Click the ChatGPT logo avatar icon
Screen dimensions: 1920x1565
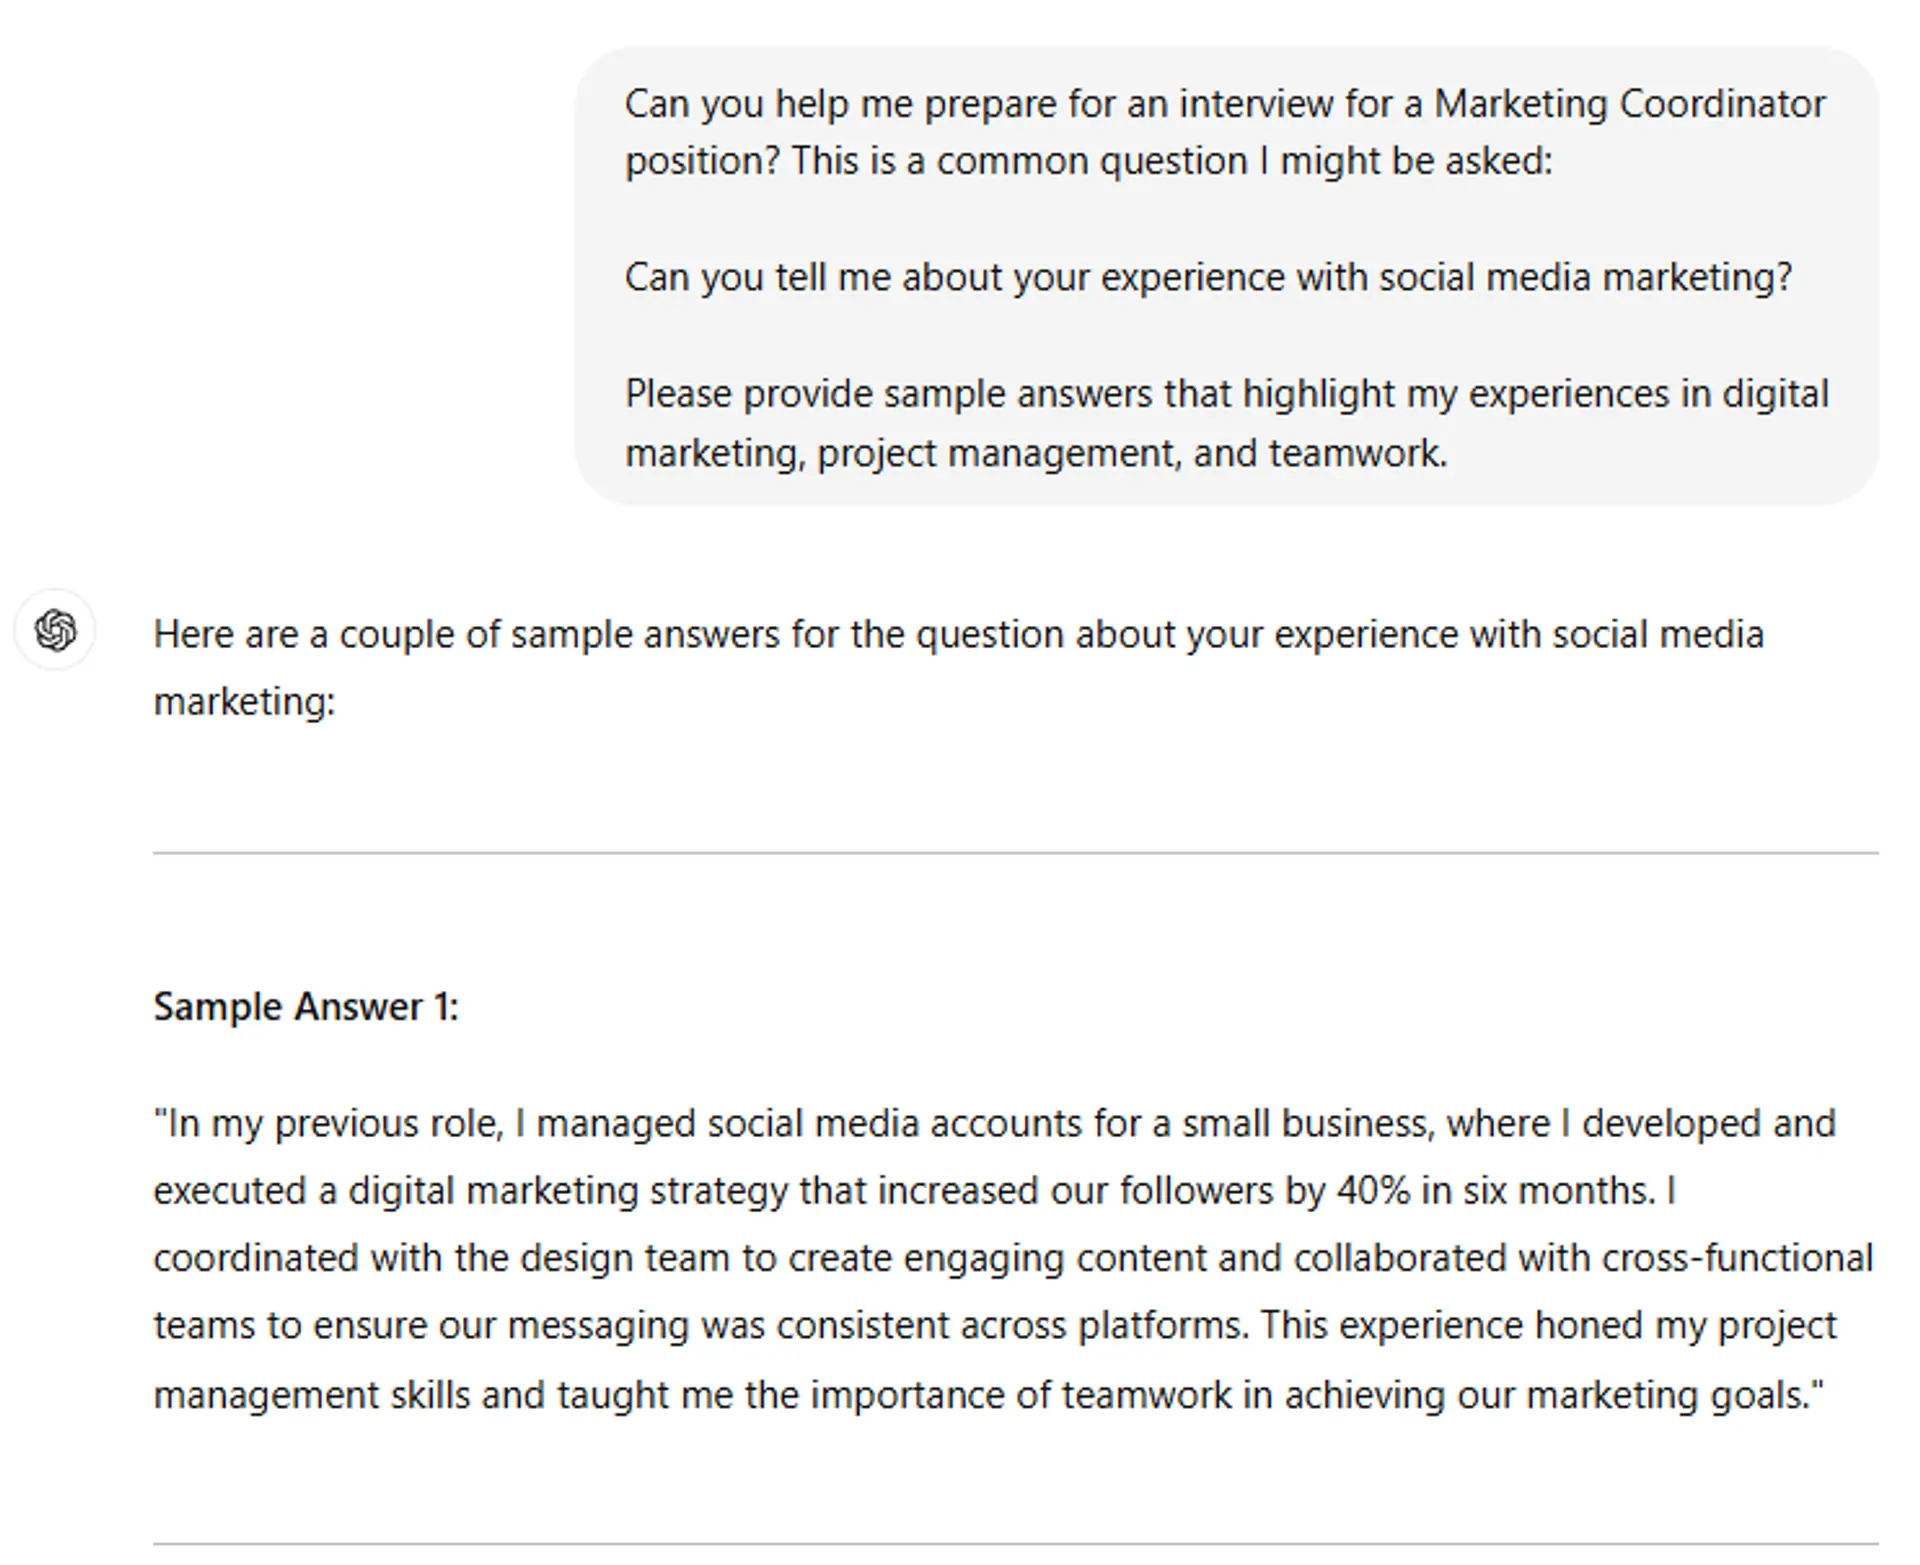click(x=55, y=631)
